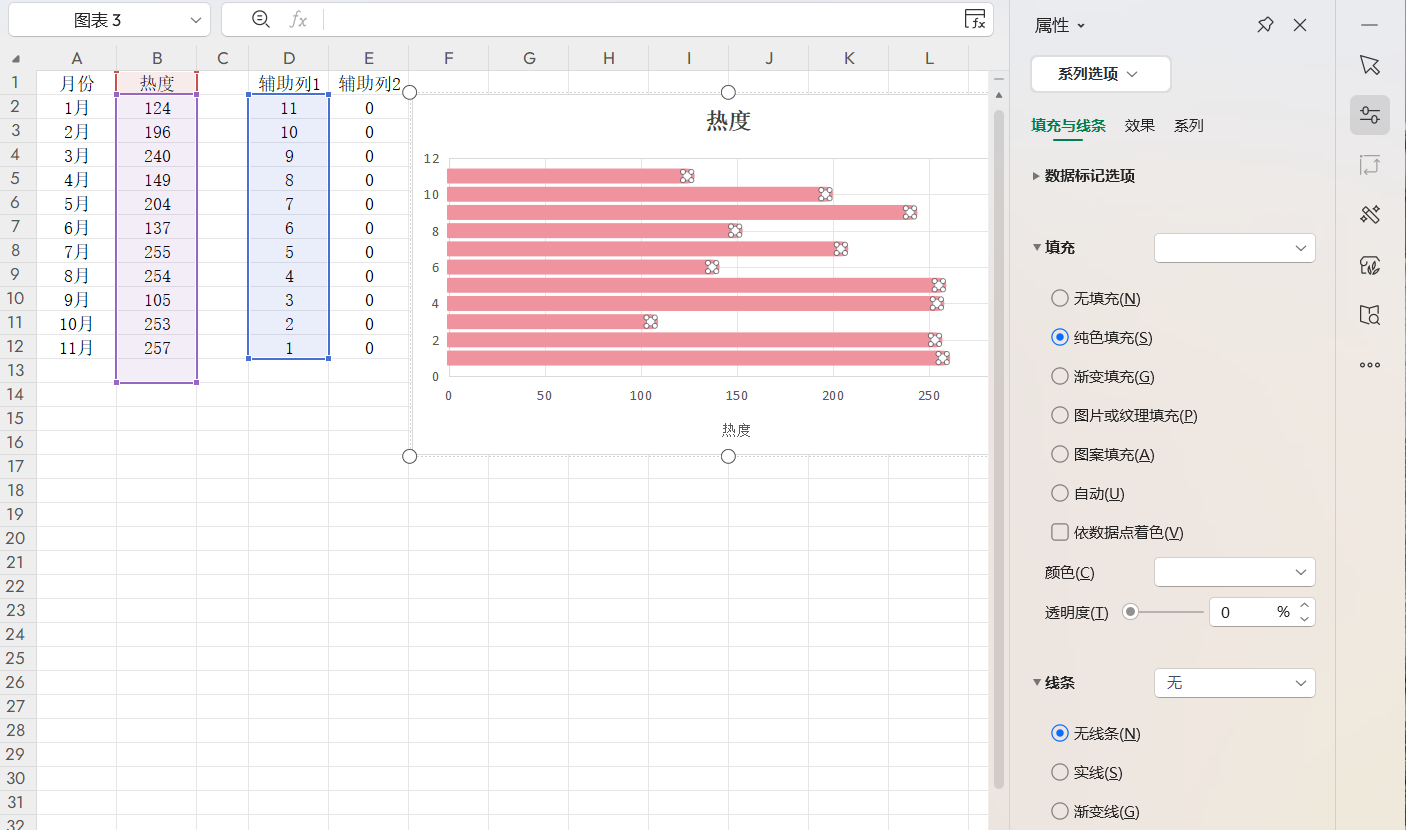Select the 实线 radio option

tap(1060, 772)
